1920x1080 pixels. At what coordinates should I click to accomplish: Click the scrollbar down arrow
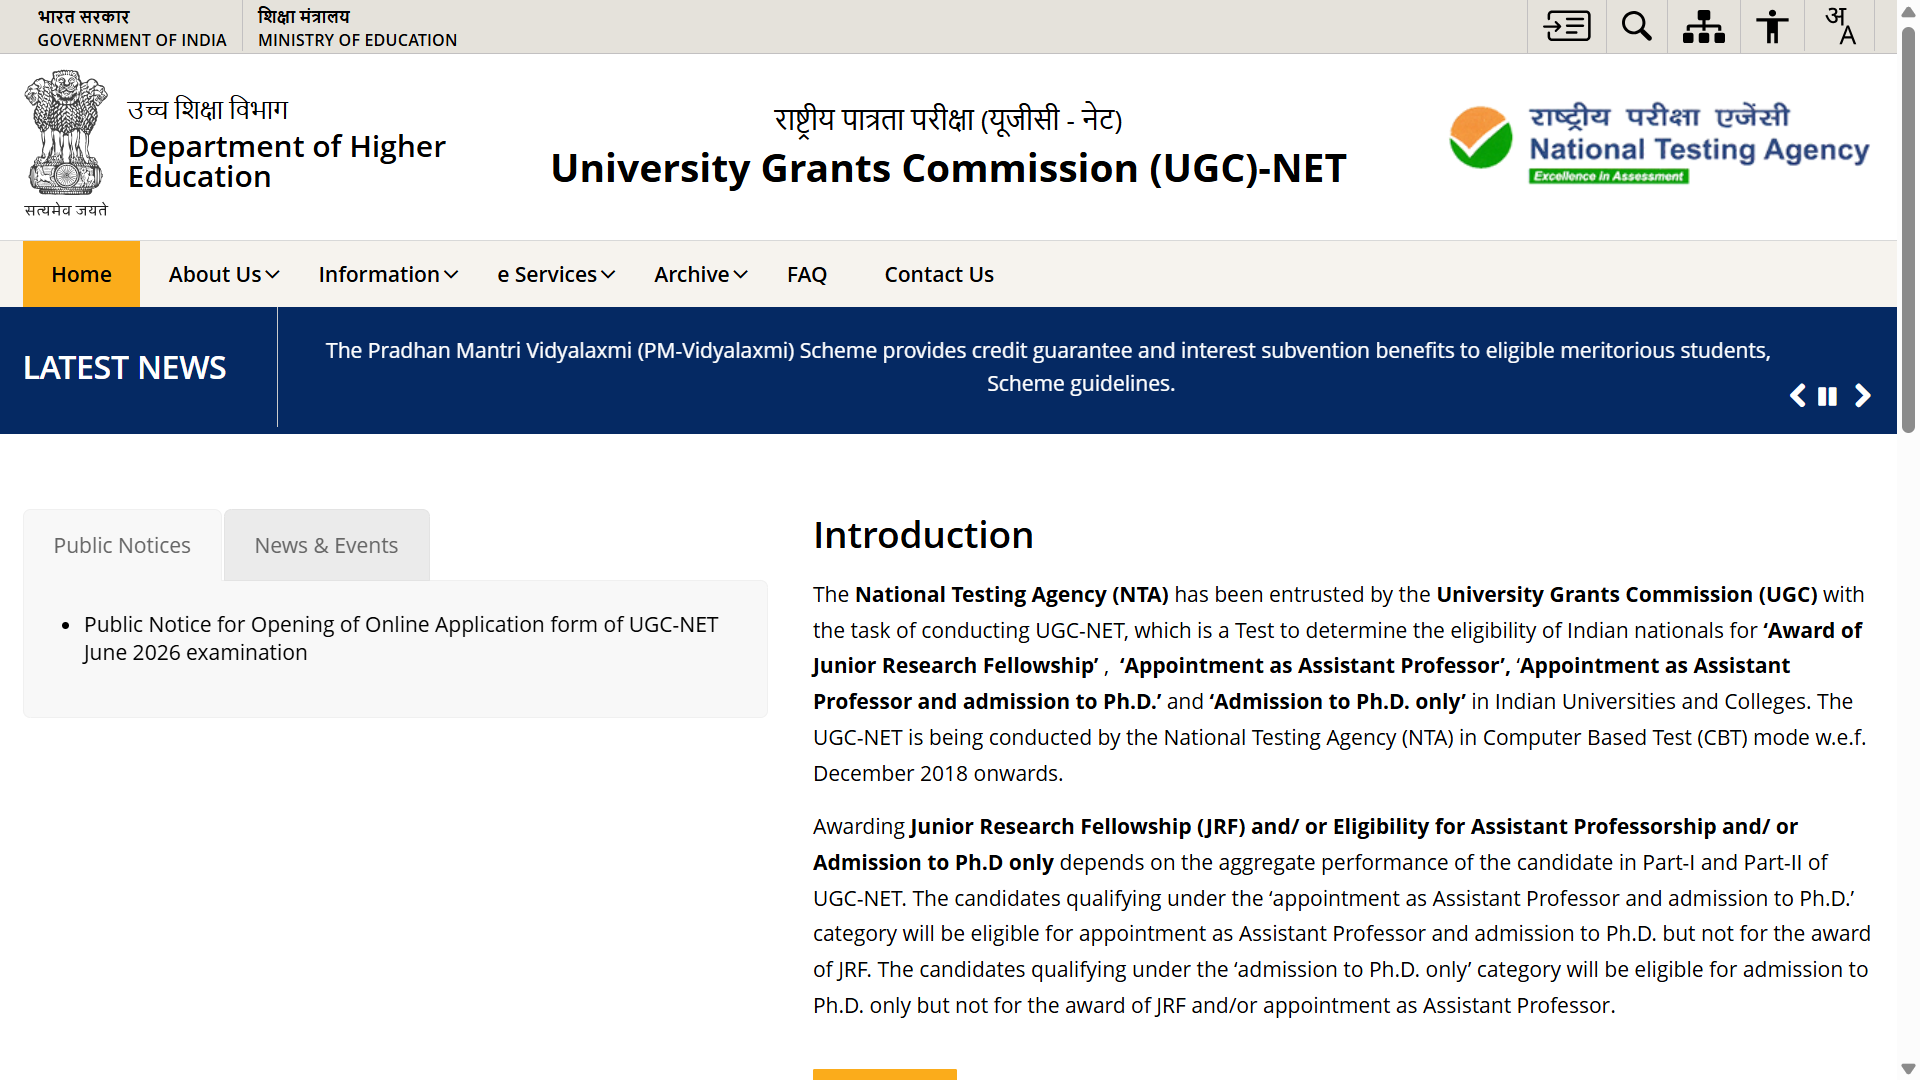1908,1069
